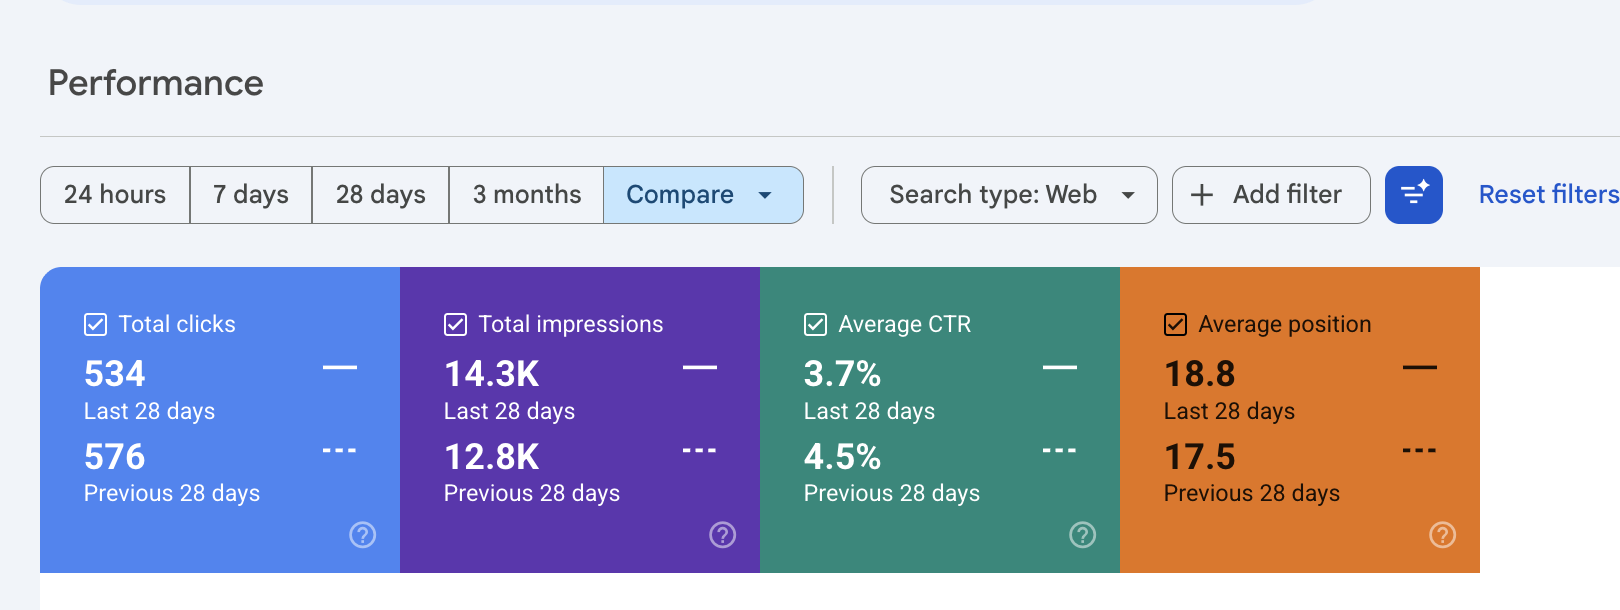Open help icon on Average CTR card
This screenshot has width=1620, height=610.
pyautogui.click(x=1083, y=535)
